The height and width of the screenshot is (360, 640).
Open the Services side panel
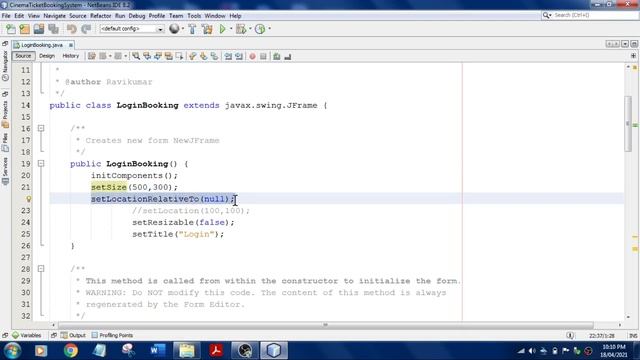click(x=5, y=171)
